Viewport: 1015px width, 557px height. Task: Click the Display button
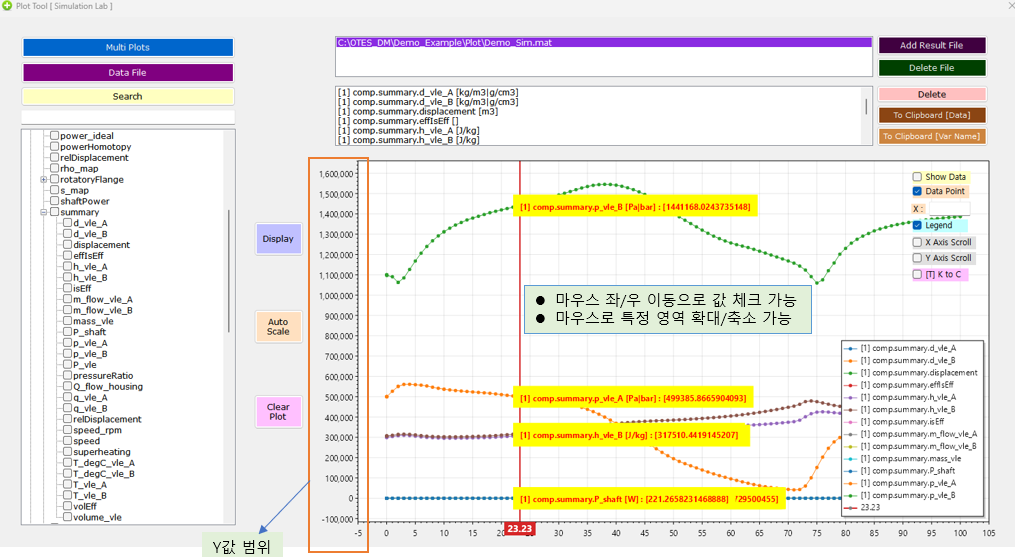pos(278,239)
